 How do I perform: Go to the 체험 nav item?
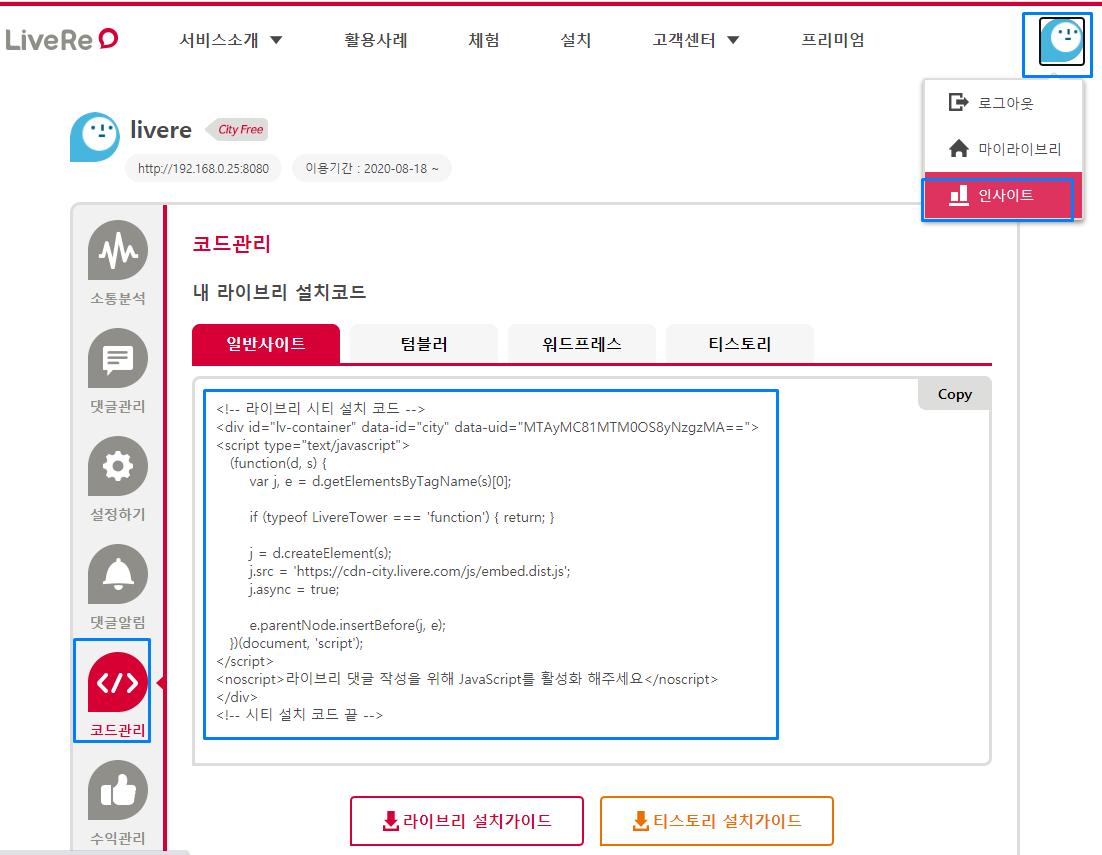484,40
